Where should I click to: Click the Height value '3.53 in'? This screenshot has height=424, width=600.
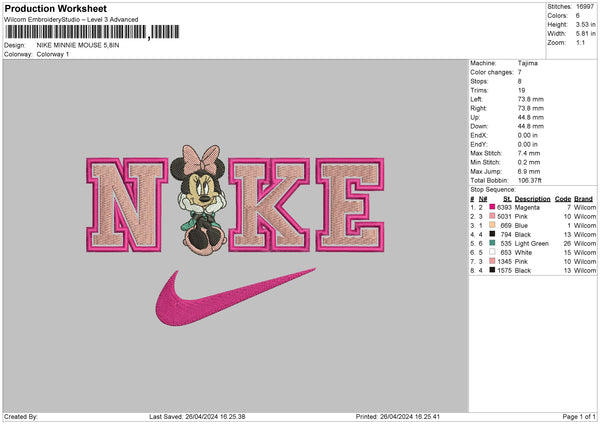585,24
